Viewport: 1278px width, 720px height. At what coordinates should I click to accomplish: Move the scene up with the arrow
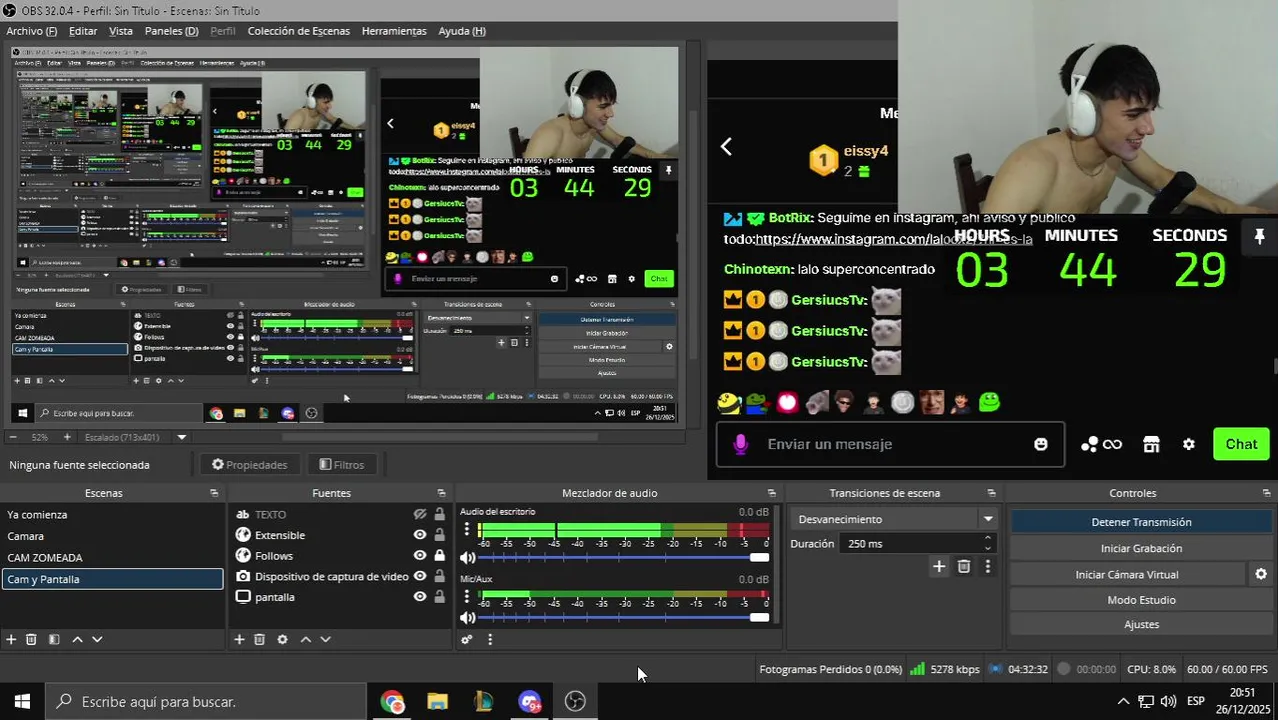(77, 639)
